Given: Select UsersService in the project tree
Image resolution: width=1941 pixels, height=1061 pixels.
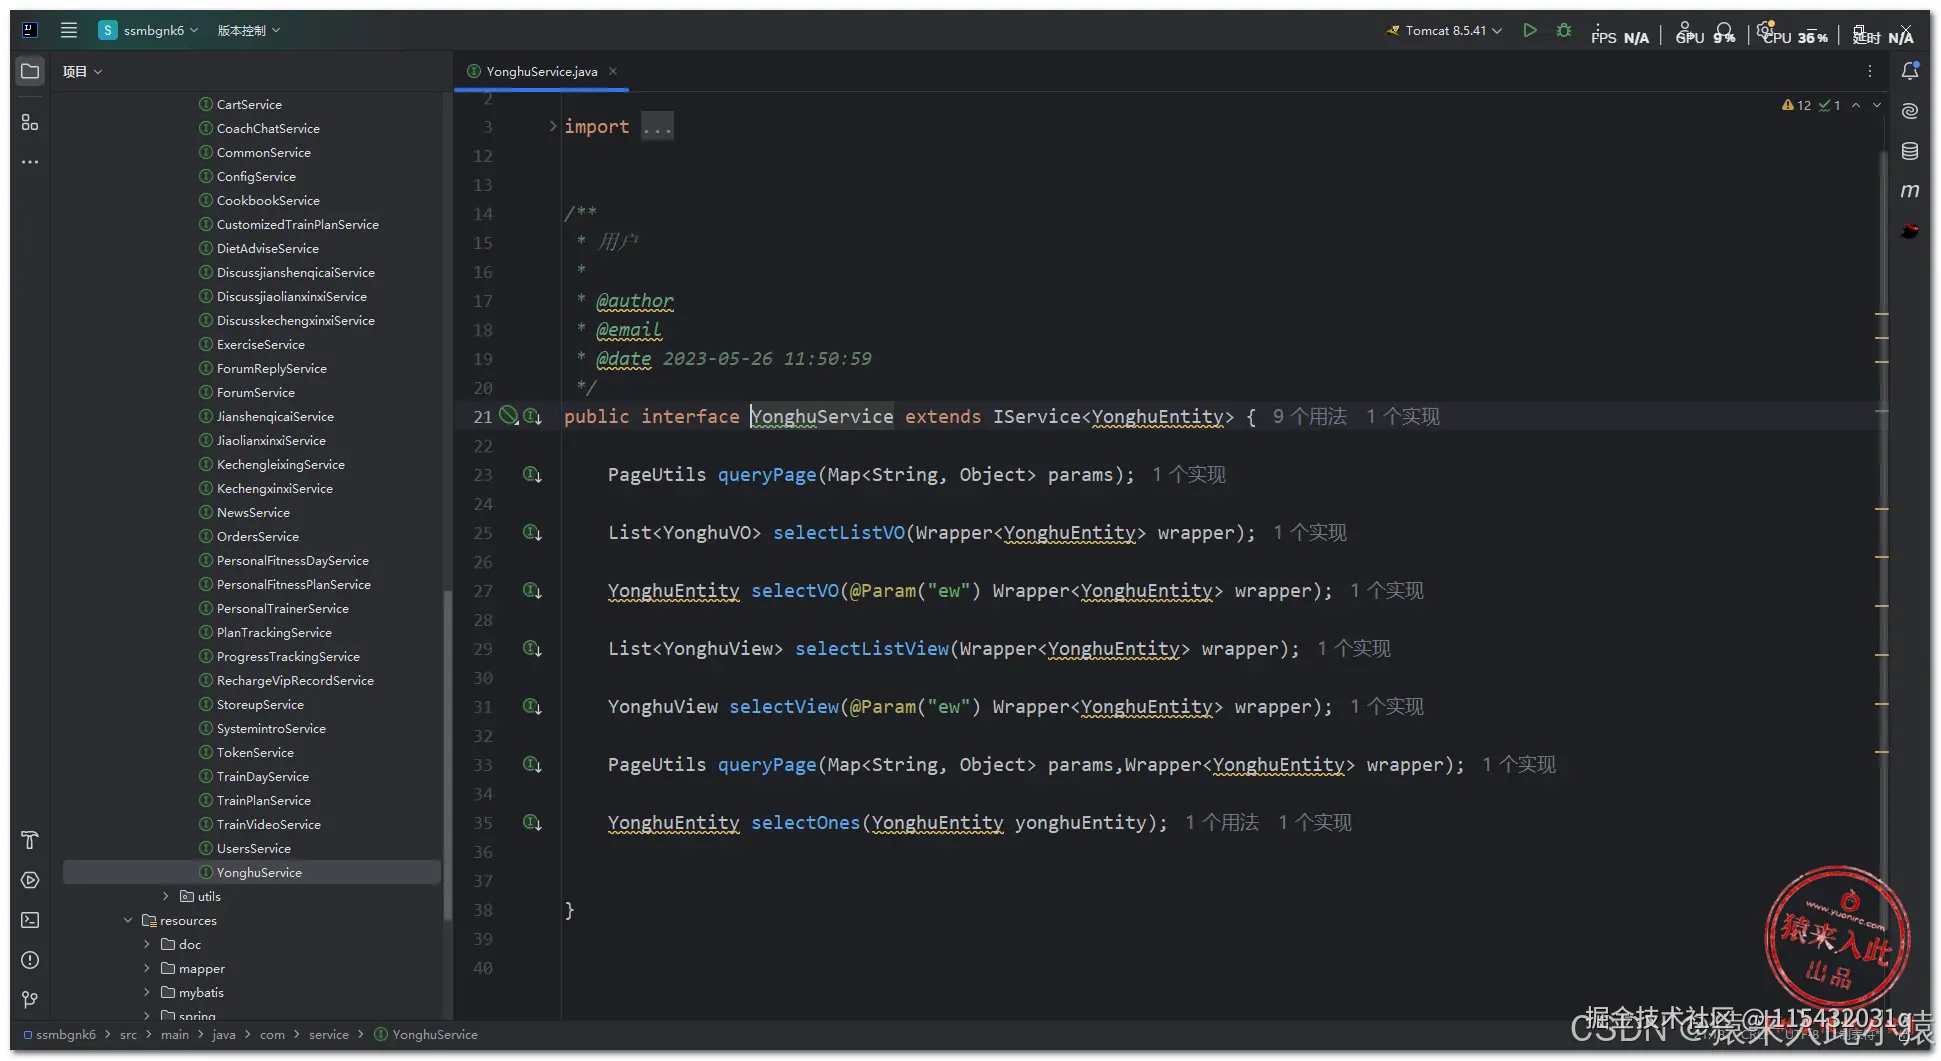Looking at the screenshot, I should (x=254, y=848).
